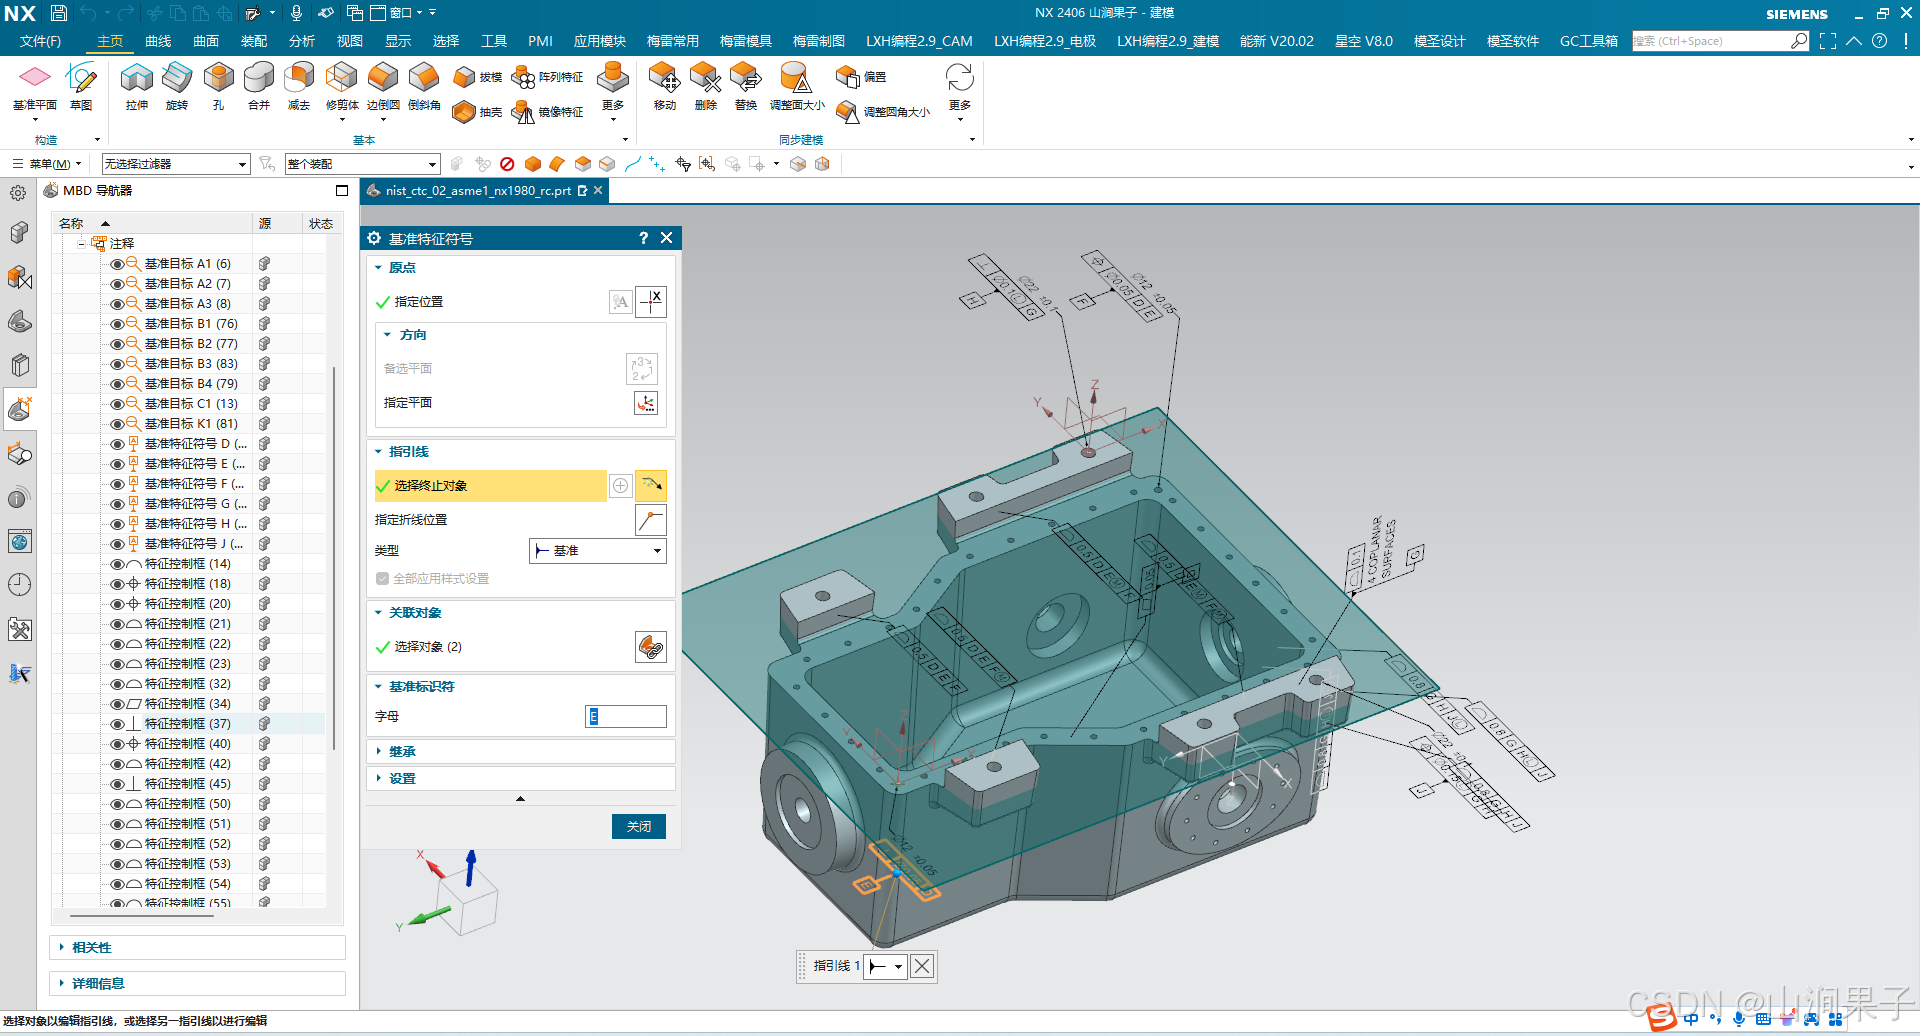Image resolution: width=1920 pixels, height=1036 pixels.
Task: Open the 菜单(M) menu button
Action: (x=47, y=164)
